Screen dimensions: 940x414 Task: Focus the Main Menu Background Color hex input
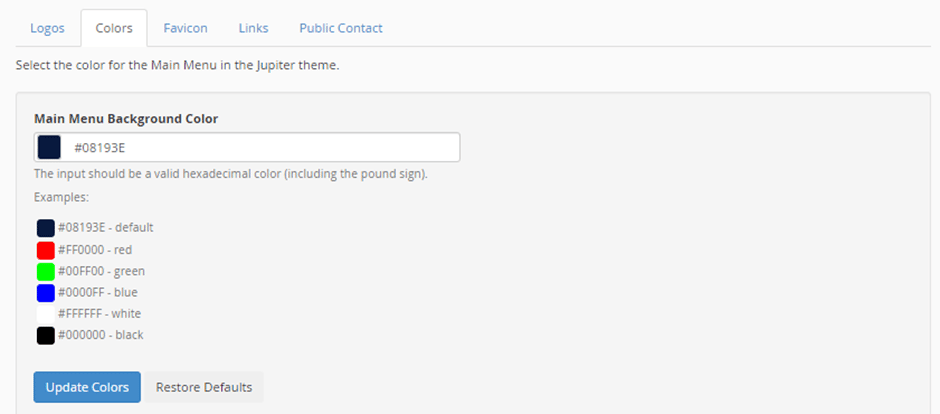tap(247, 147)
